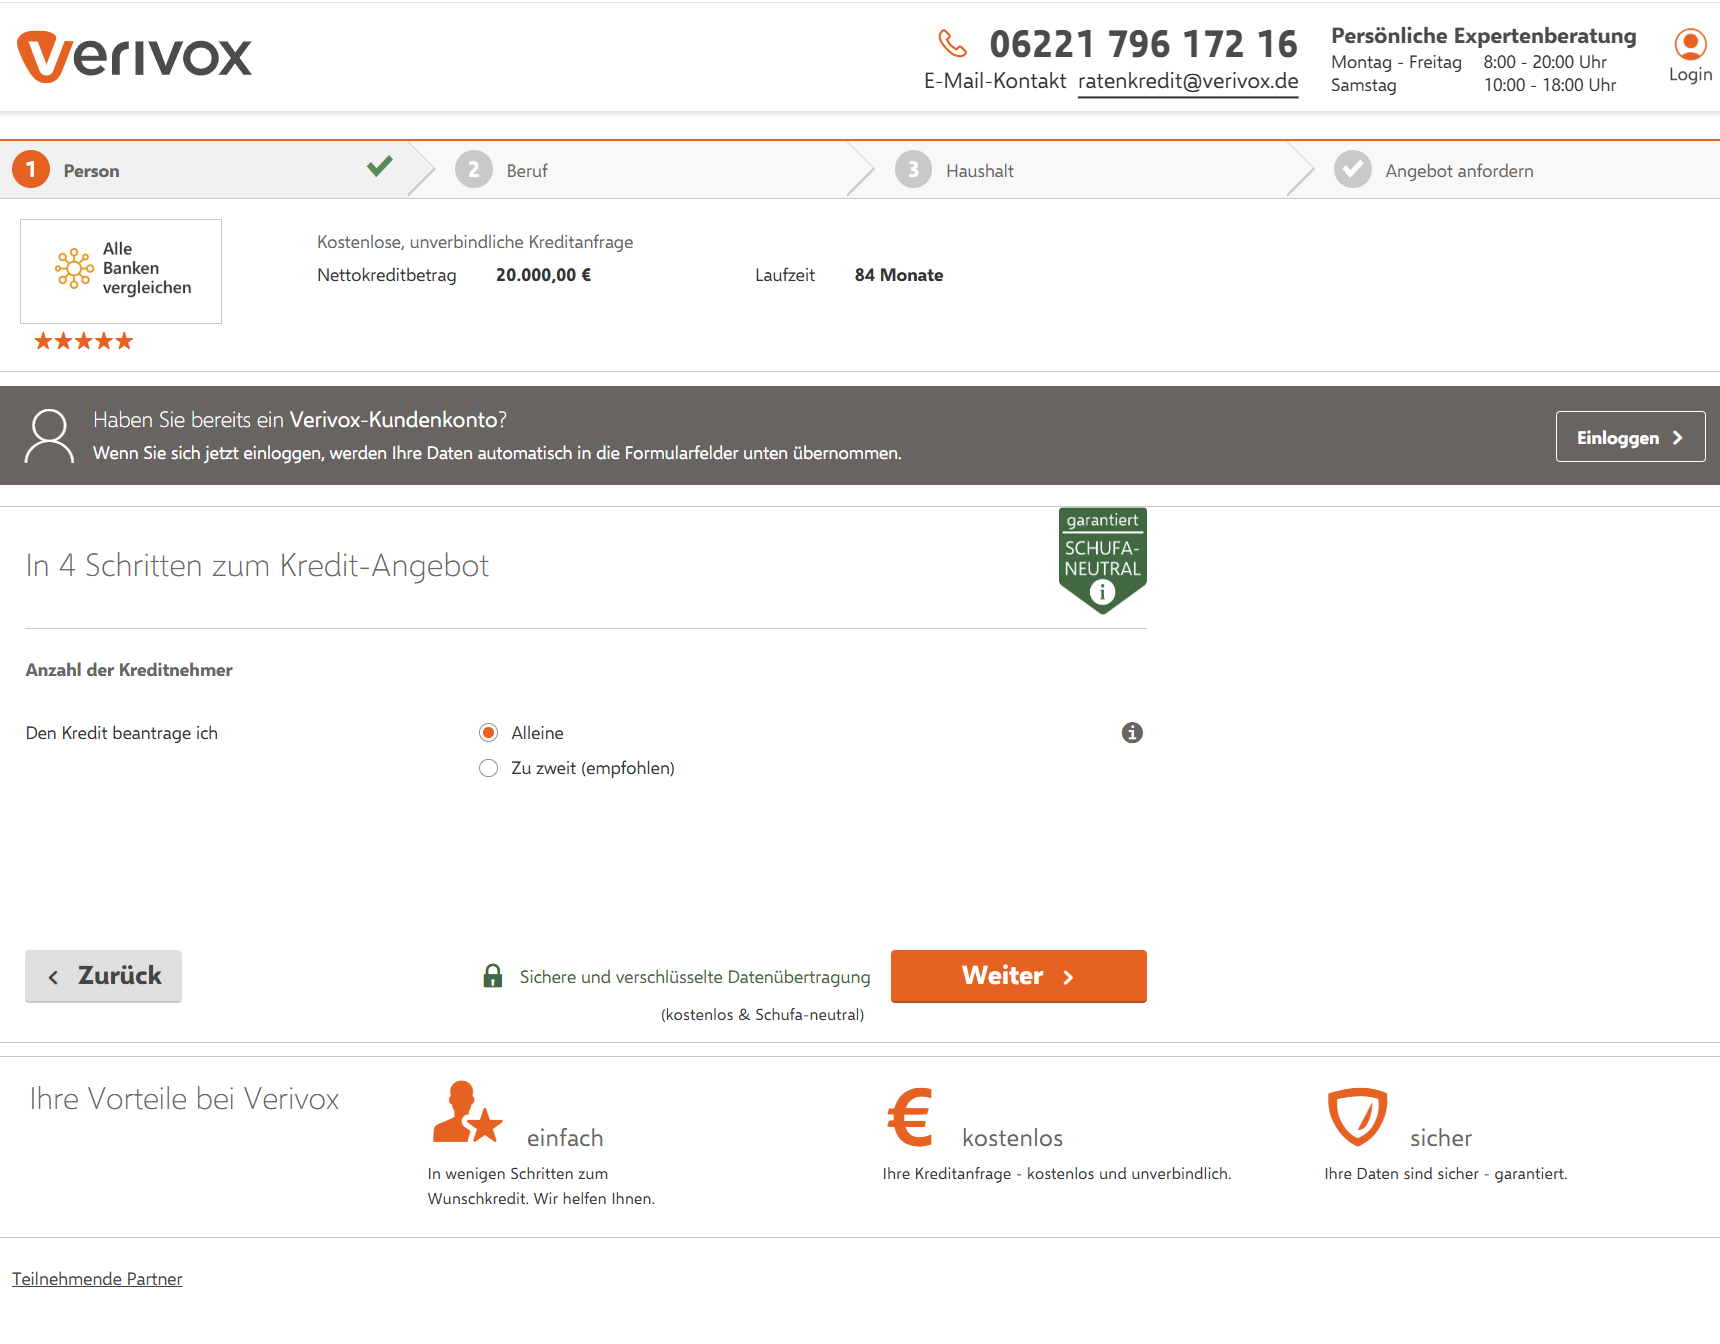The width and height of the screenshot is (1720, 1344).
Task: Click the orange shield sicher icon
Action: click(x=1357, y=1116)
